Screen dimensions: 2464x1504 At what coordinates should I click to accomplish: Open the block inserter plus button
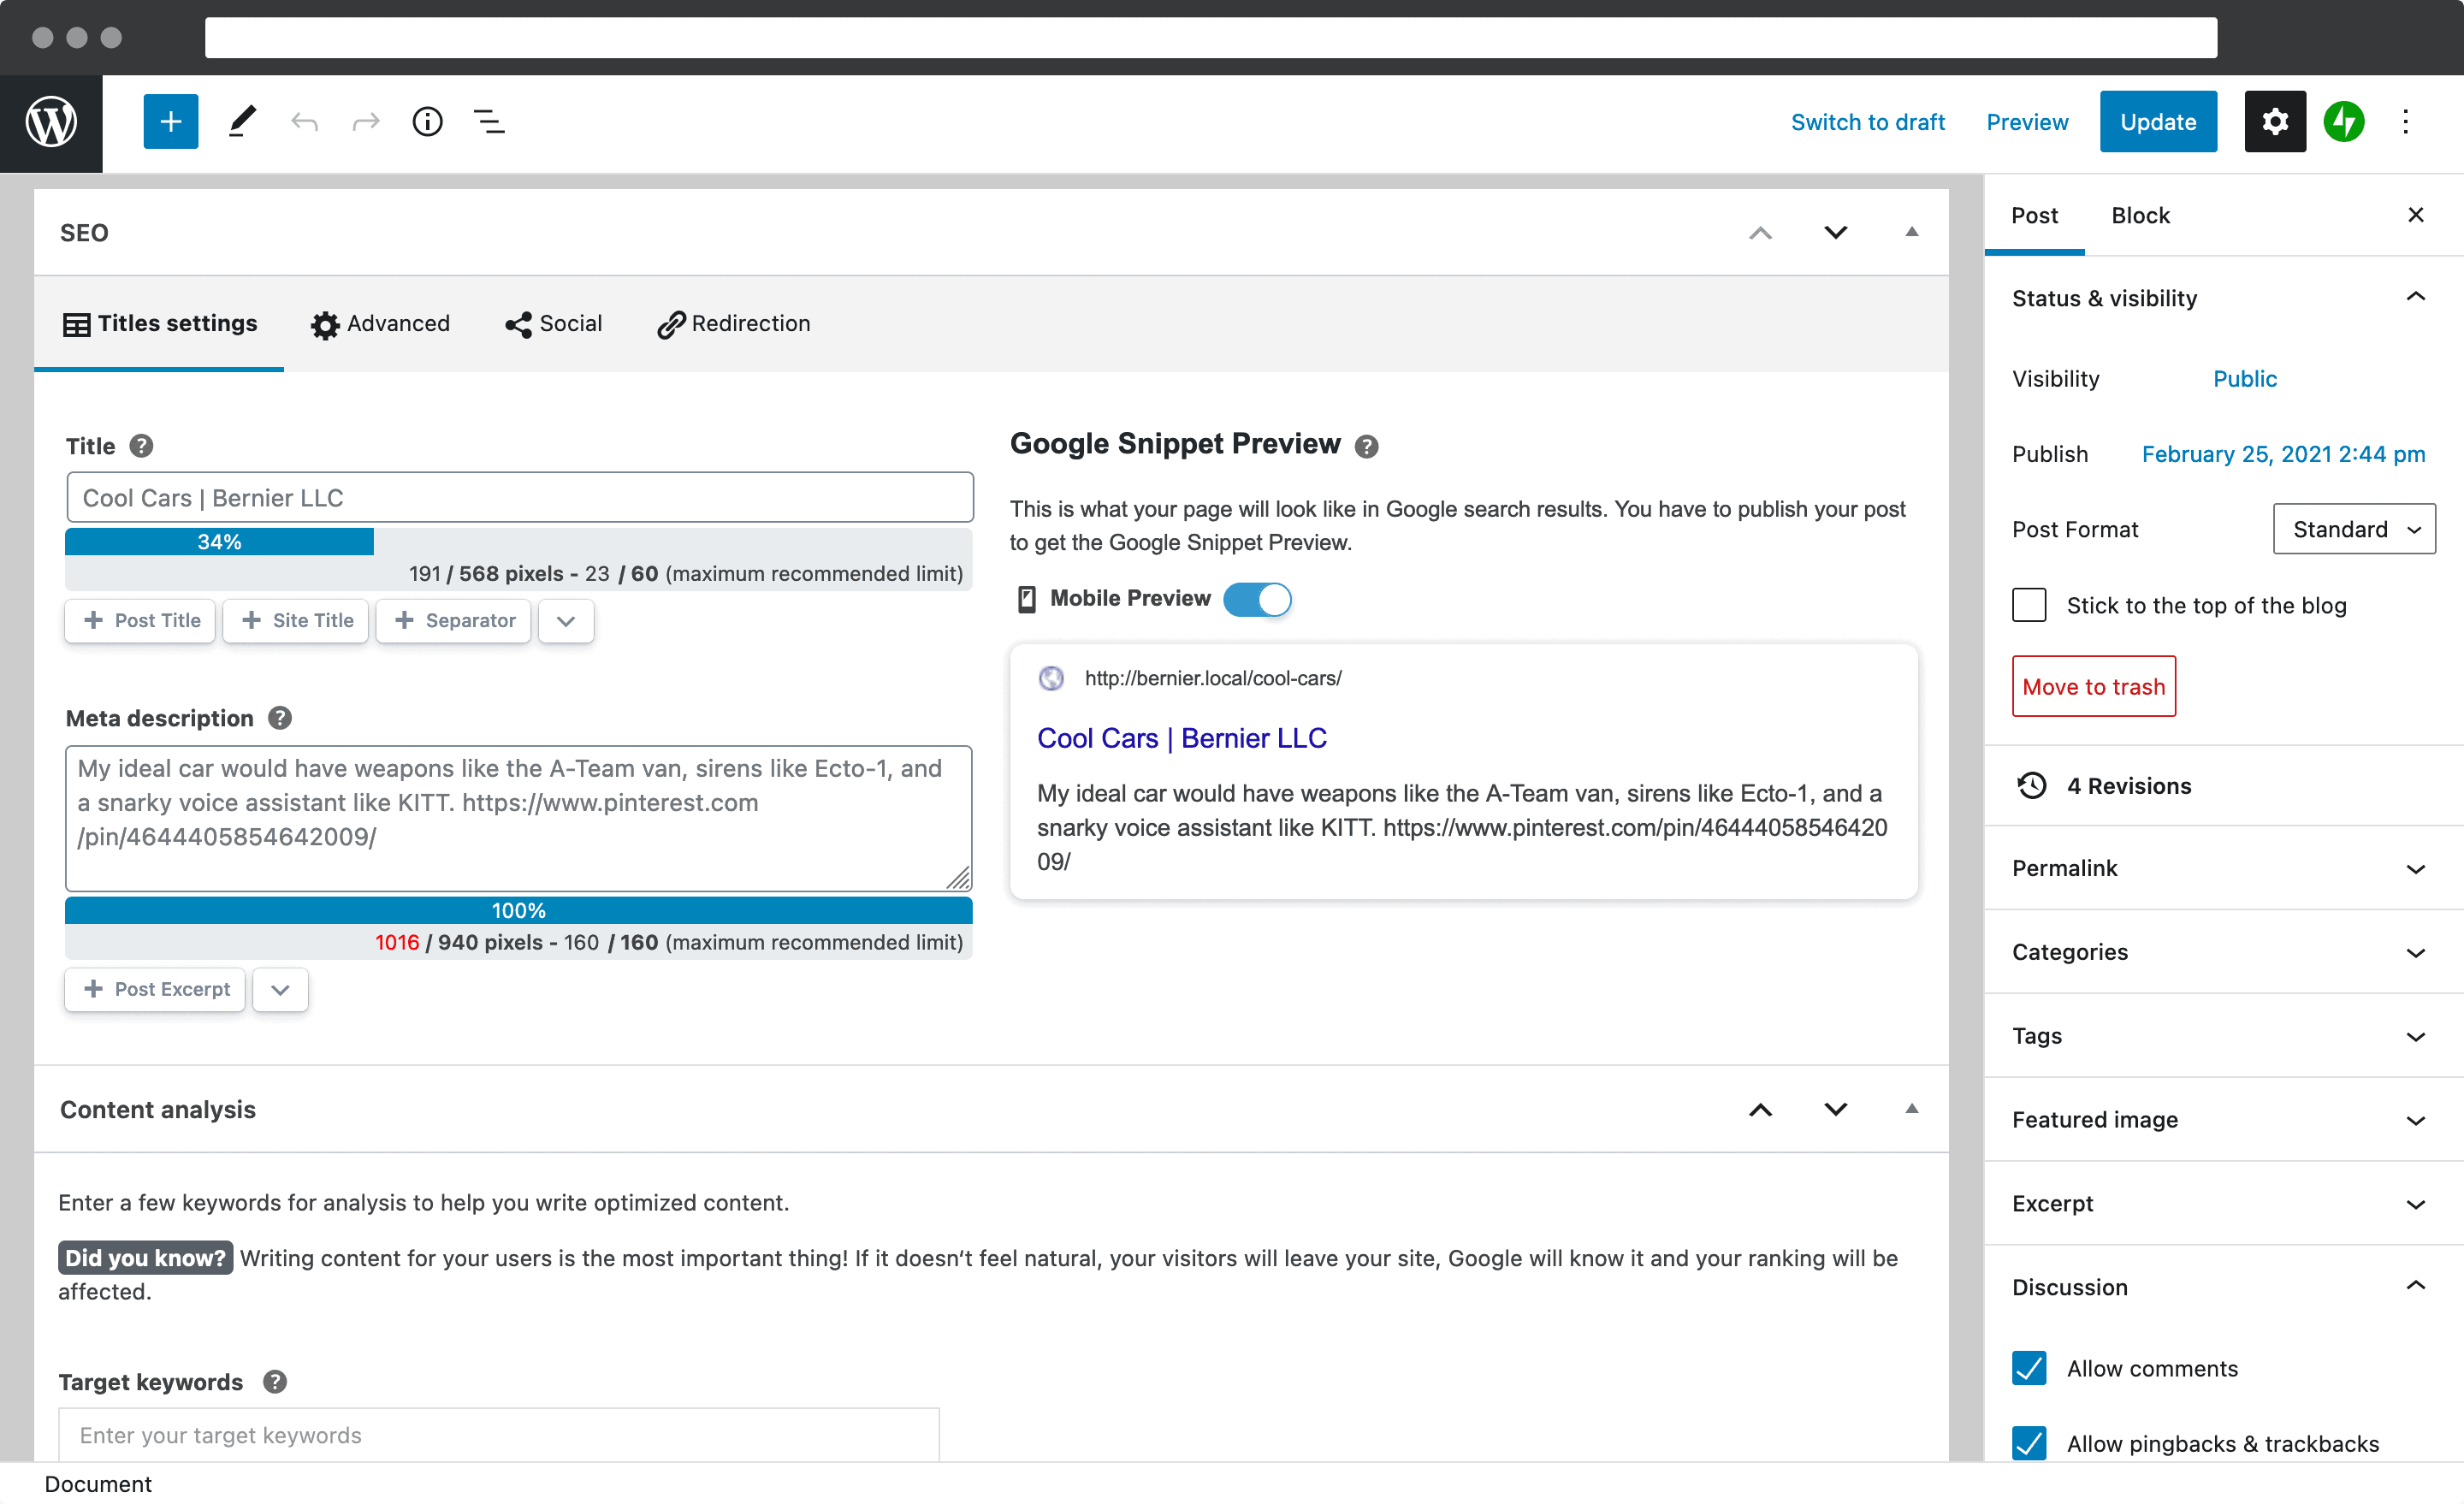click(x=171, y=122)
